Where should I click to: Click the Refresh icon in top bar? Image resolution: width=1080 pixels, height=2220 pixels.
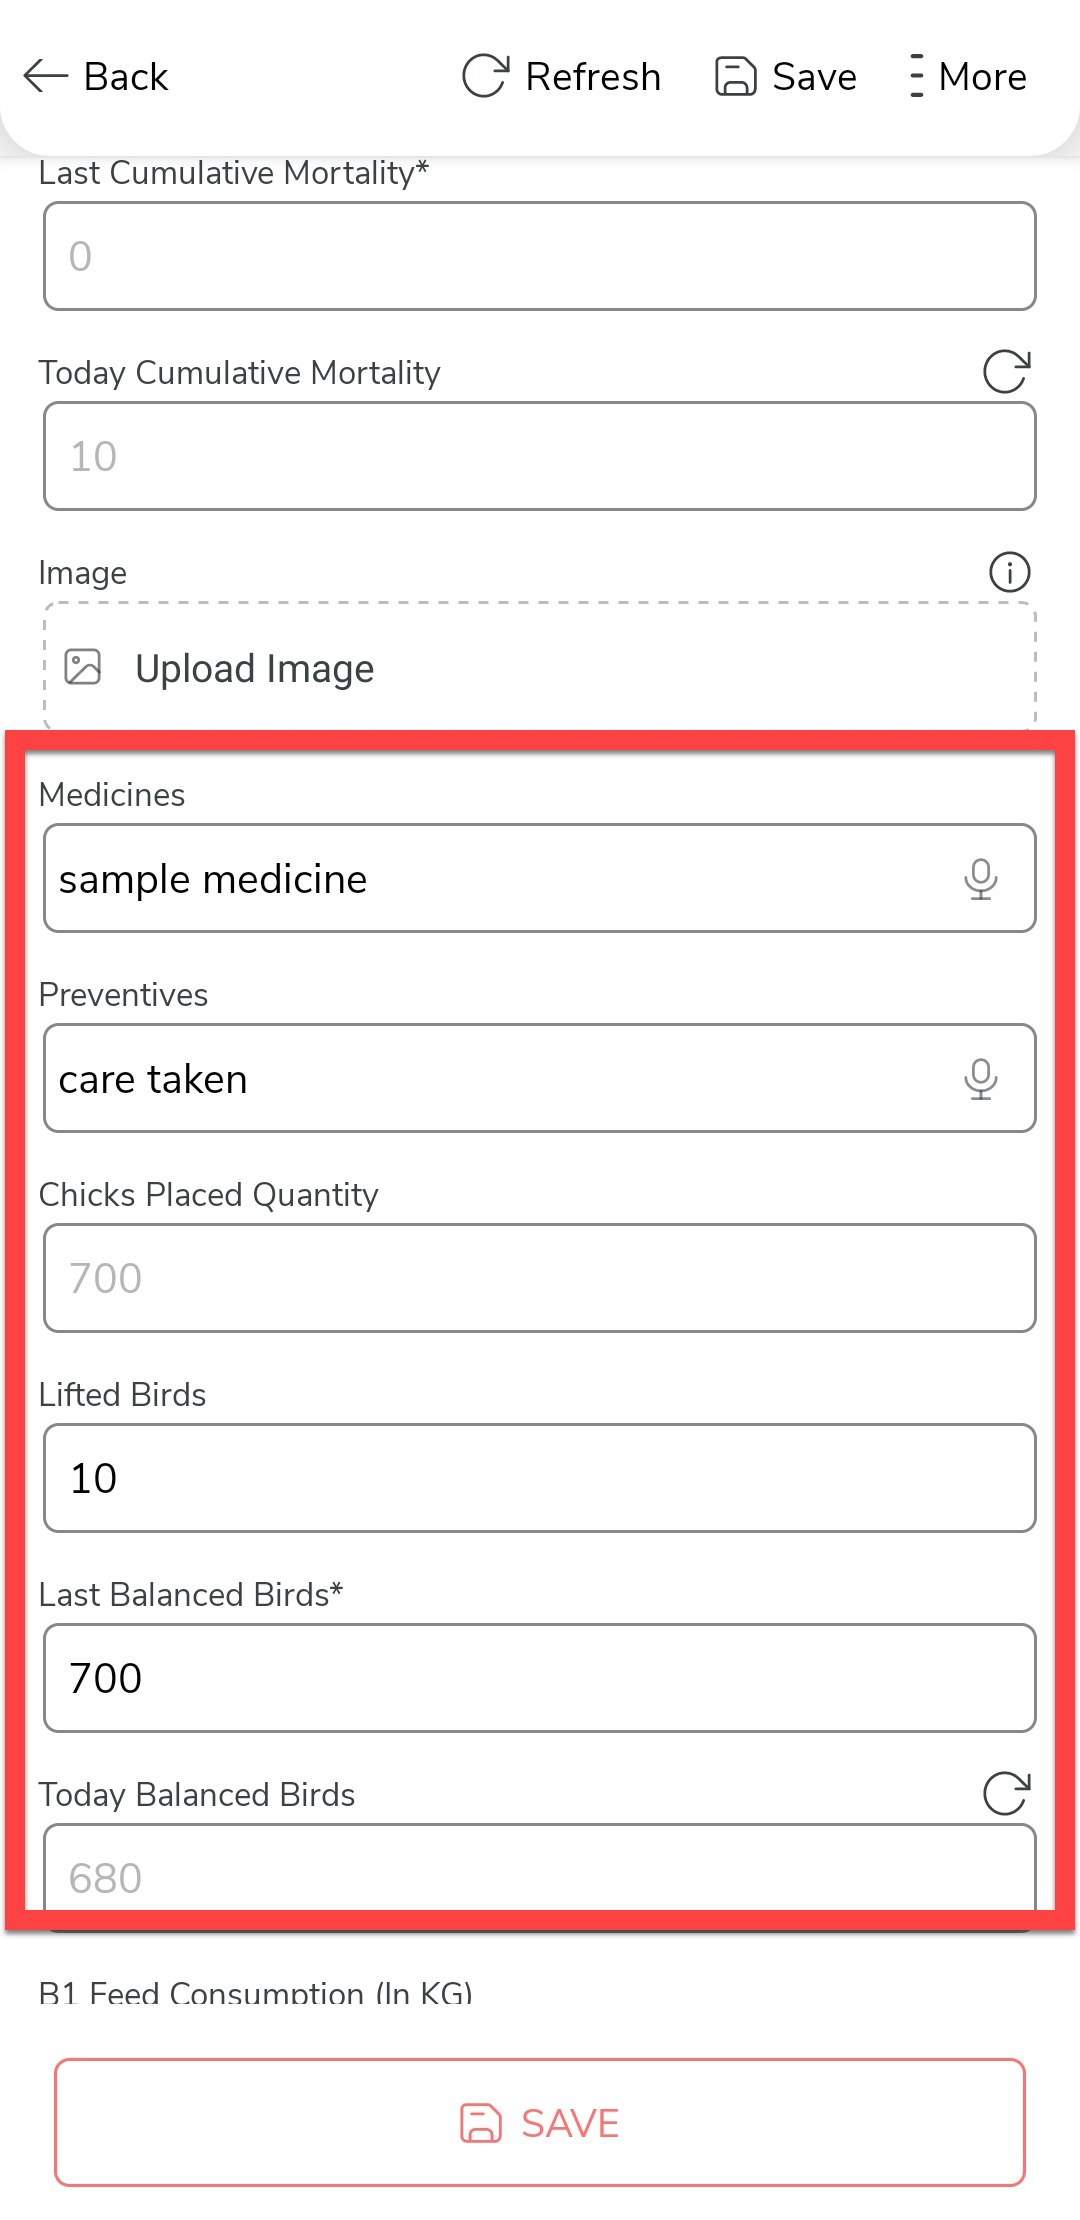tap(486, 76)
